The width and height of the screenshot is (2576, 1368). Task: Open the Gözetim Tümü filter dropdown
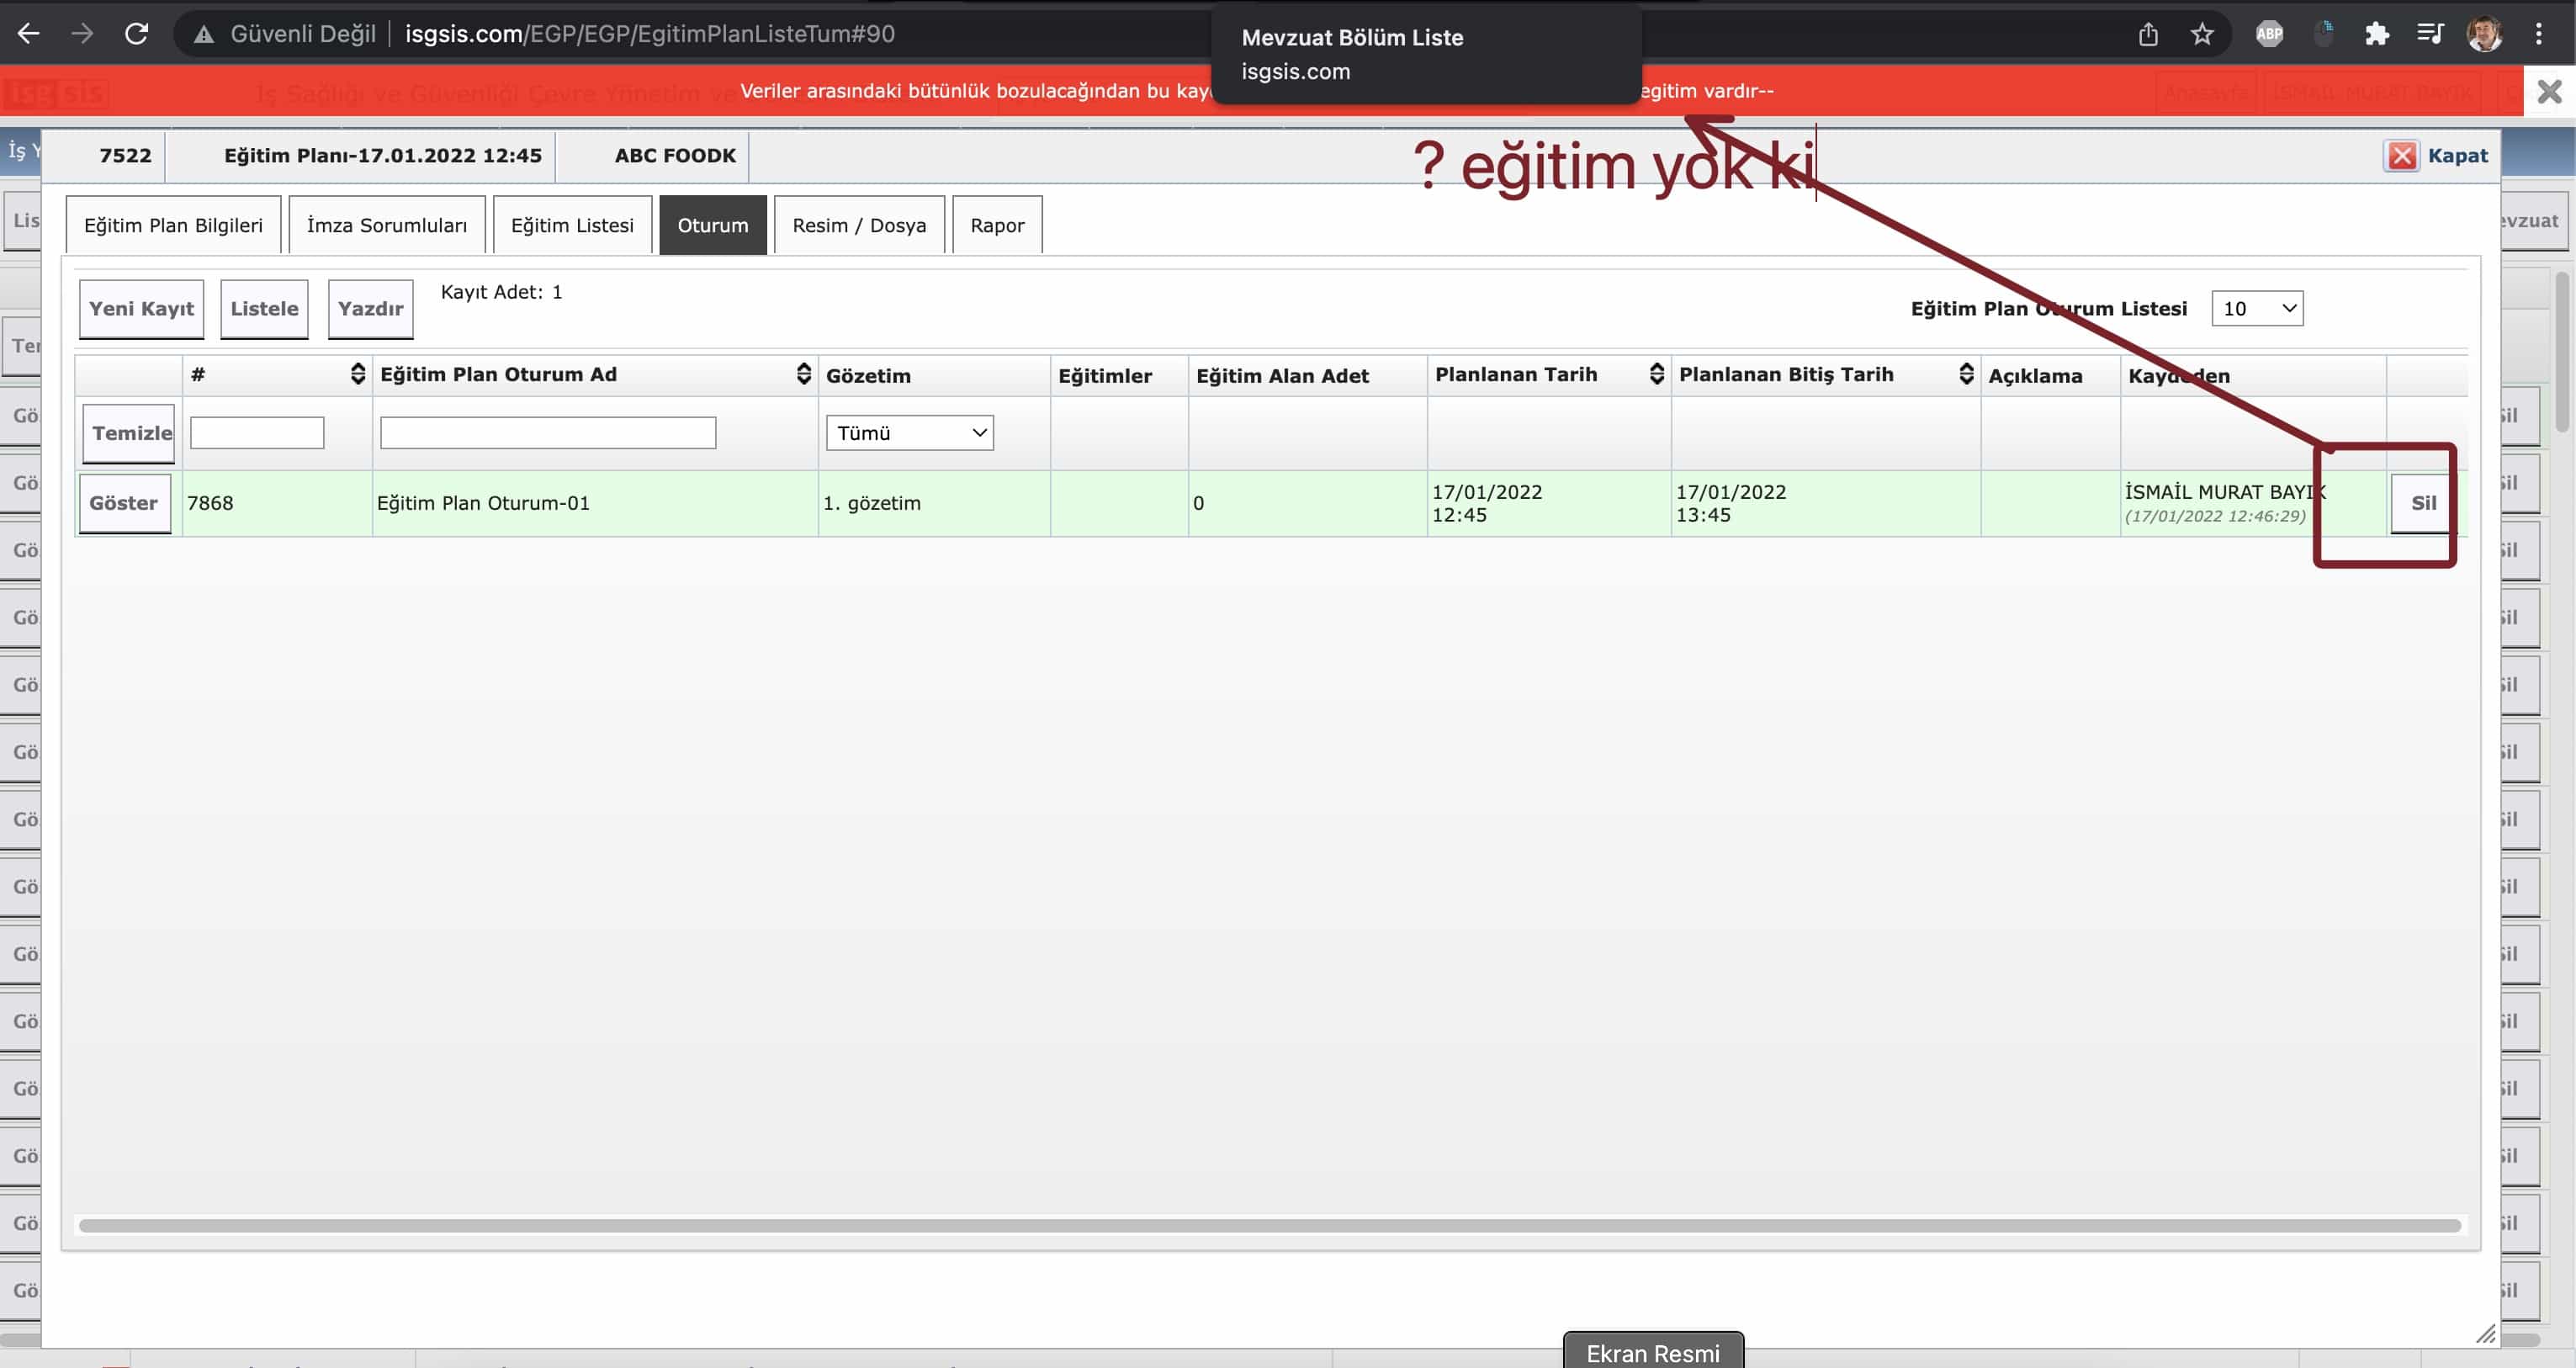(x=909, y=433)
